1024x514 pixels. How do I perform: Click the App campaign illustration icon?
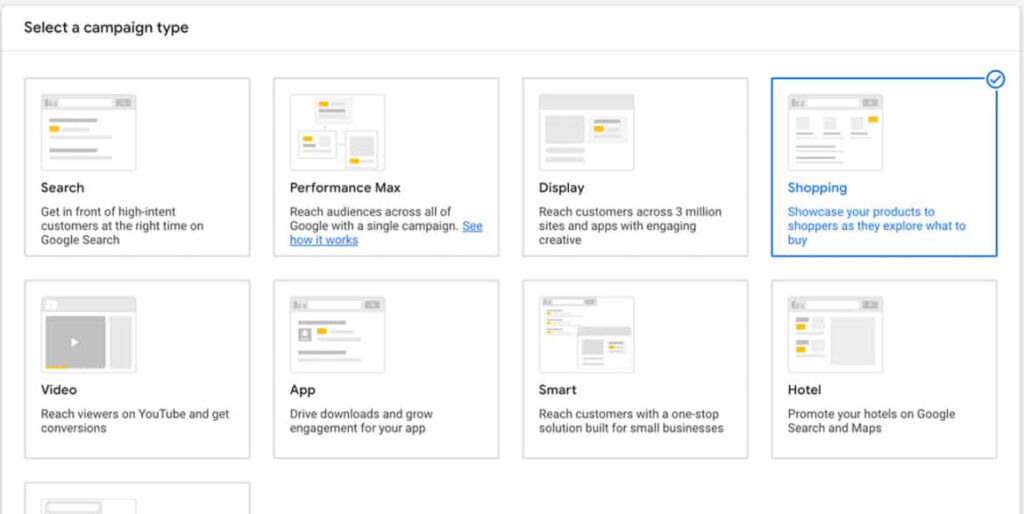tap(338, 334)
